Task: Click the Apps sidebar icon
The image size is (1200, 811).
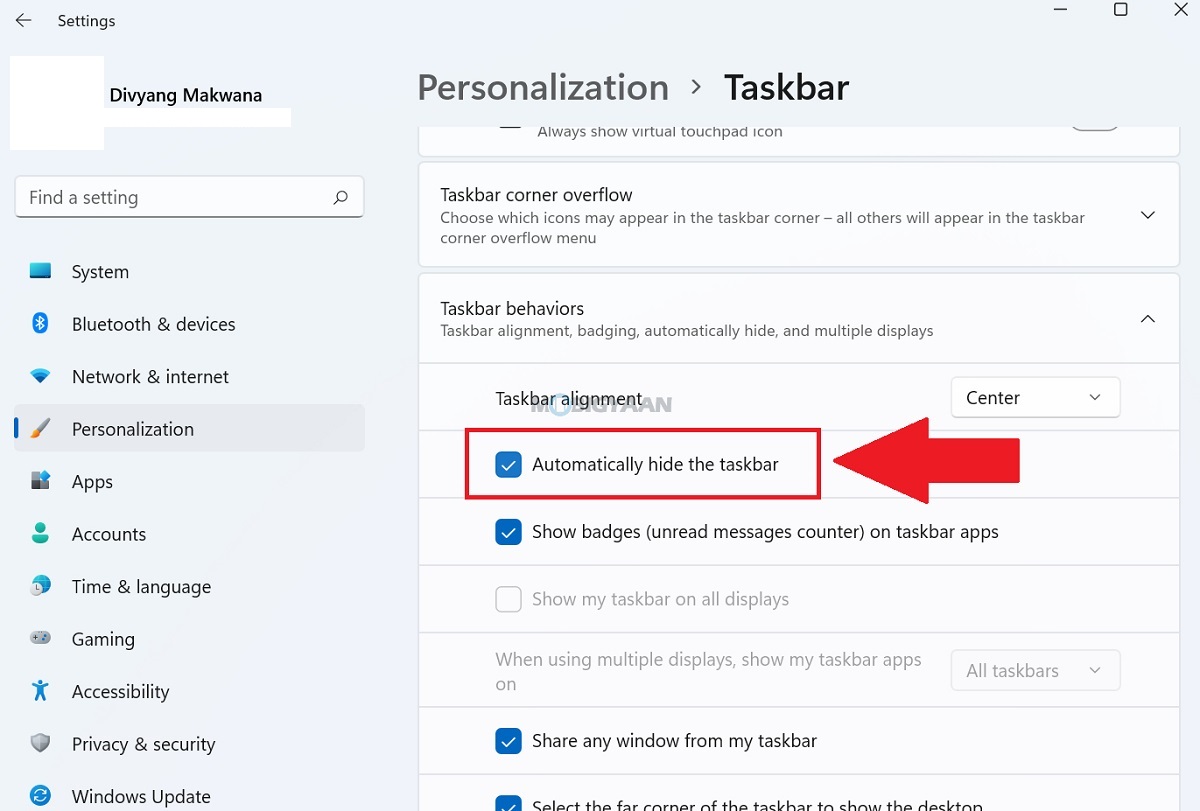Action: pos(92,481)
